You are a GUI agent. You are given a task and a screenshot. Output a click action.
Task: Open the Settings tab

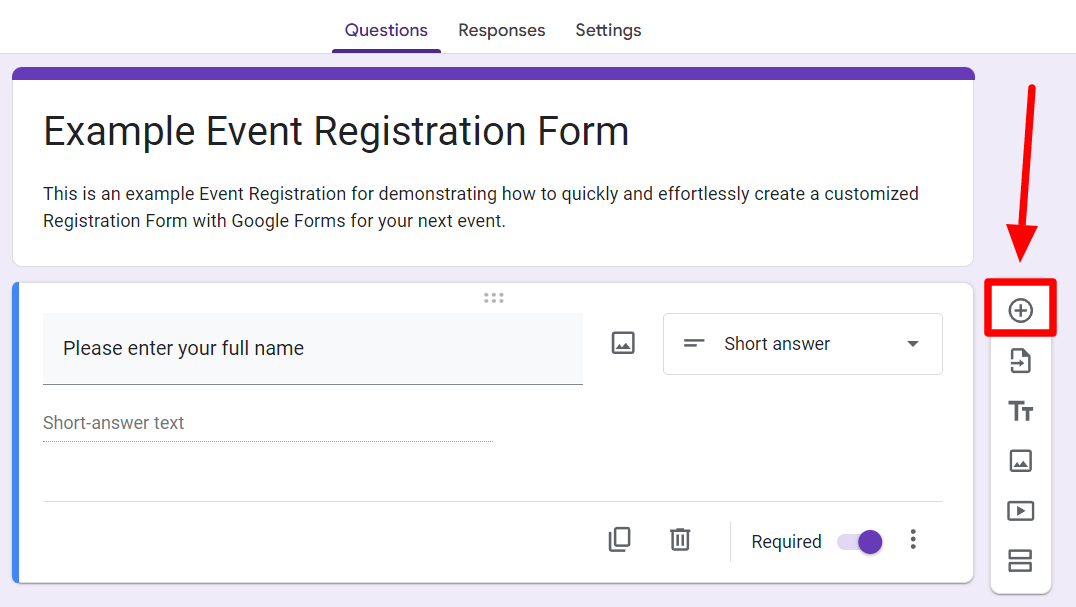608,30
